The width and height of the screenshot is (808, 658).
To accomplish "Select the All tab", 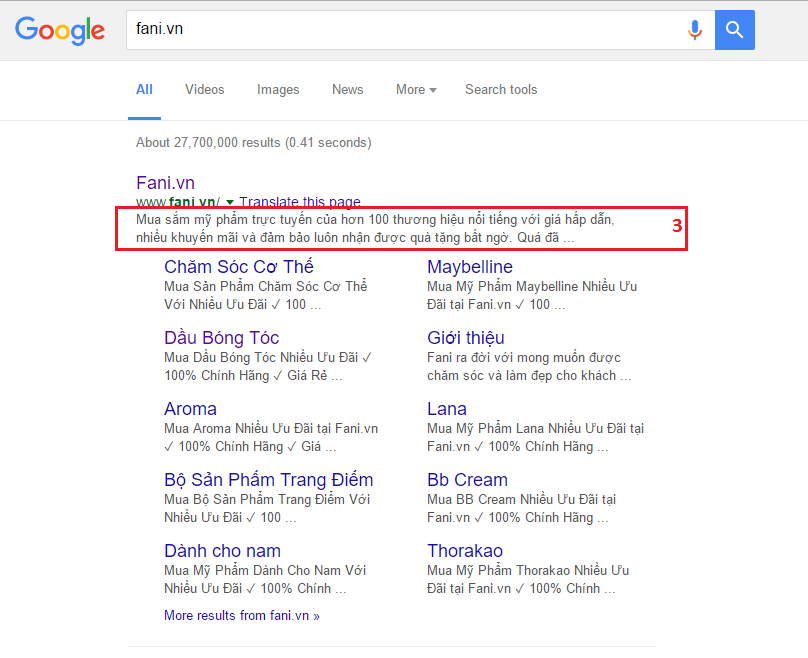I will coord(144,90).
